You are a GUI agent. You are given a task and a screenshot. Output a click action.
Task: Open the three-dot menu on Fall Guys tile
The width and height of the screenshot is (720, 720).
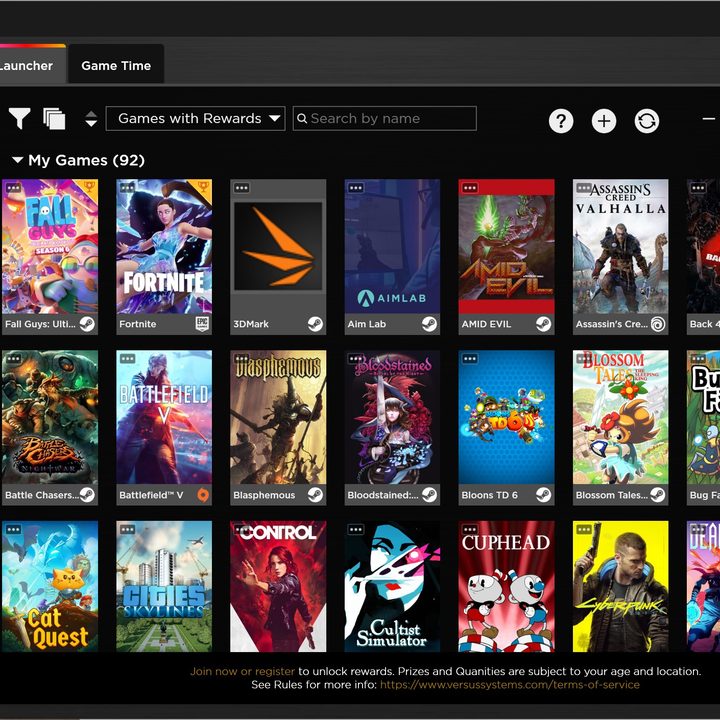[x=13, y=188]
